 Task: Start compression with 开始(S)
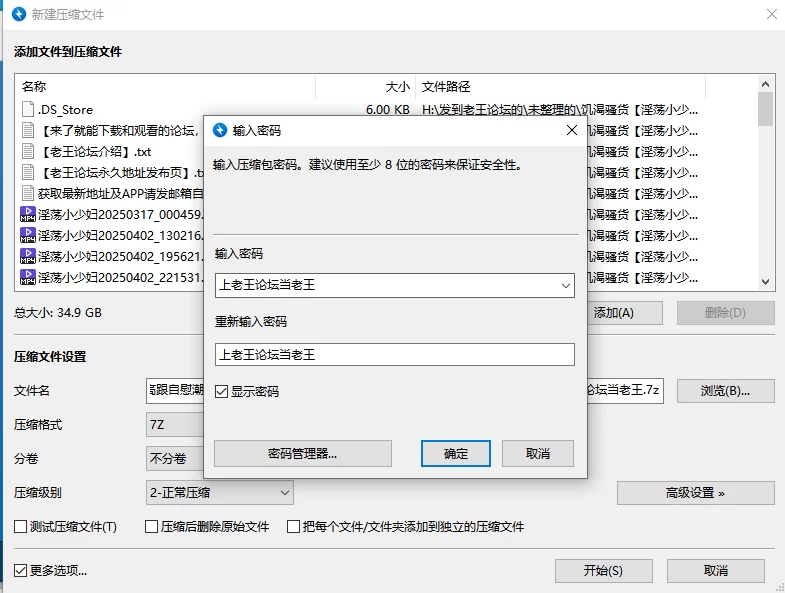pyautogui.click(x=604, y=570)
